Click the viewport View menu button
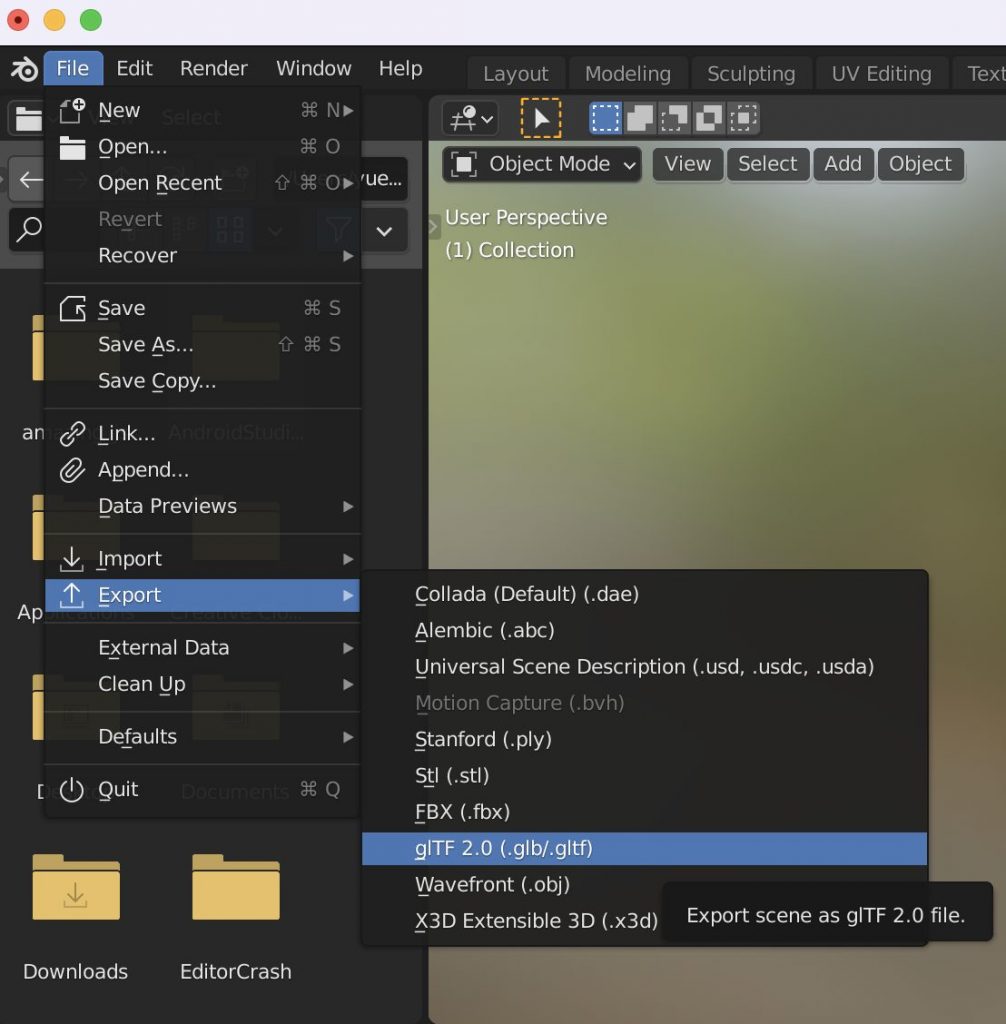1006x1024 pixels. (x=687, y=164)
